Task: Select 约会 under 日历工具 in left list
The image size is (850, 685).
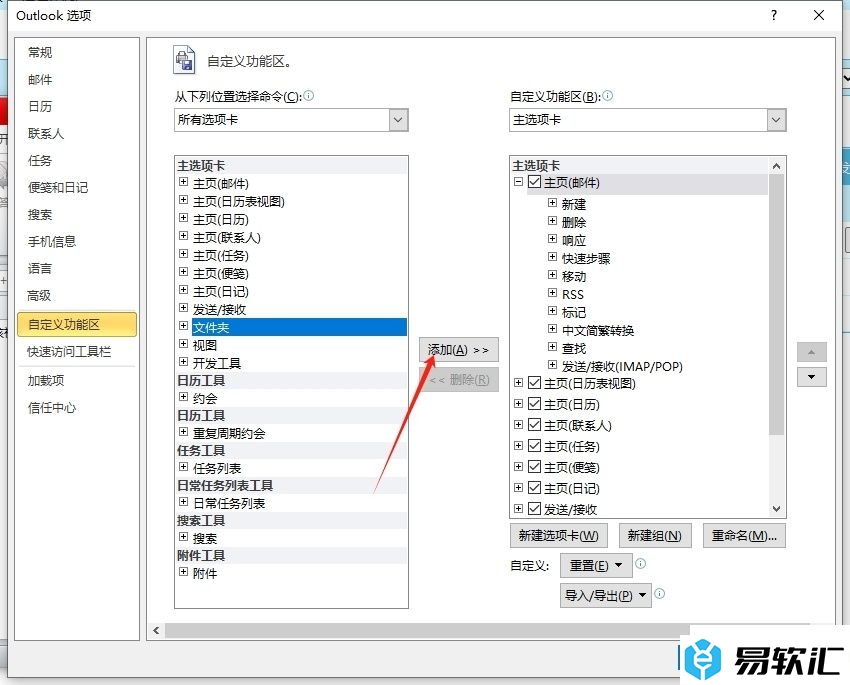Action: (205, 398)
